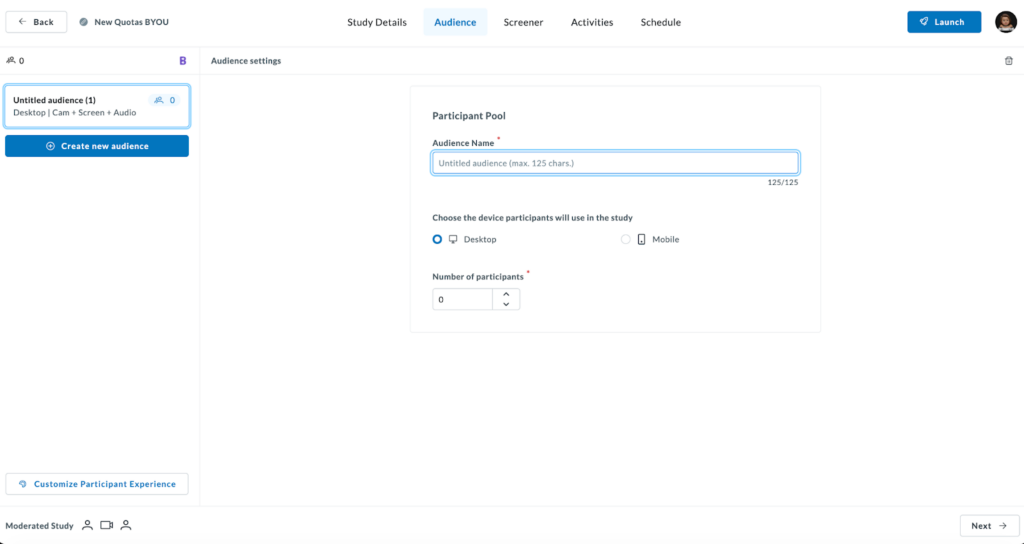Click the purple B icon in sidebar
Screen dimensions: 1024x544
tap(182, 61)
